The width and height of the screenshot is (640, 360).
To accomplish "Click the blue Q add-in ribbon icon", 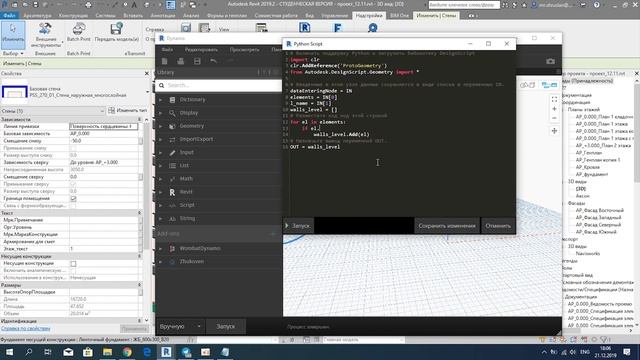I will tap(372, 28).
